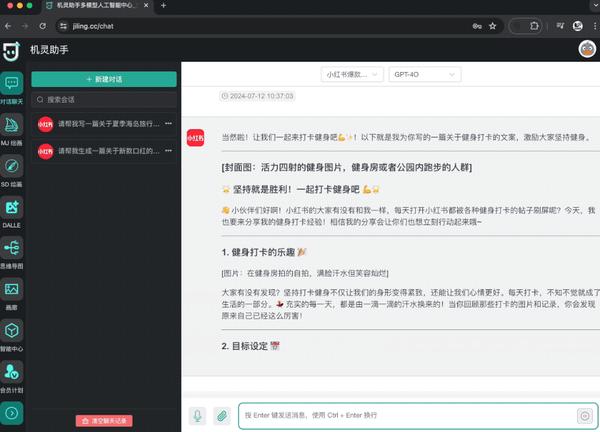Click the 封面图 cover description line

[347, 167]
